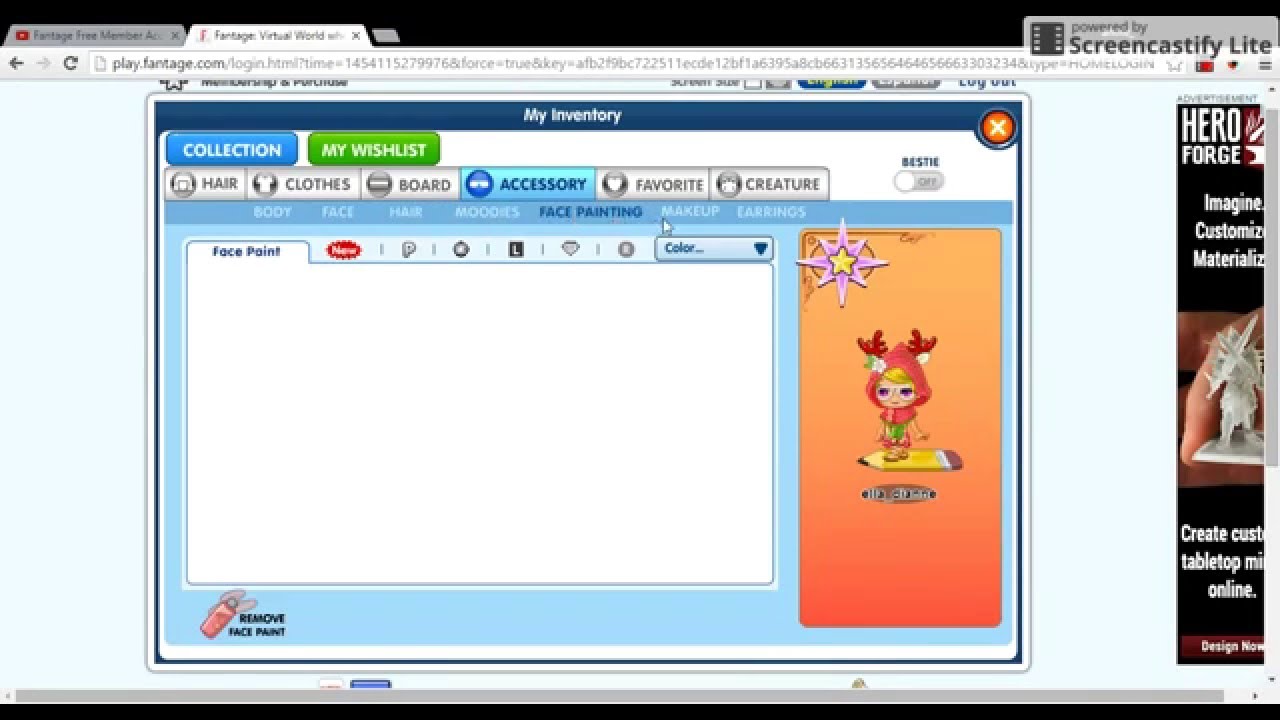This screenshot has height=720, width=1280.
Task: Switch to the Board inventory tab
Action: click(410, 184)
